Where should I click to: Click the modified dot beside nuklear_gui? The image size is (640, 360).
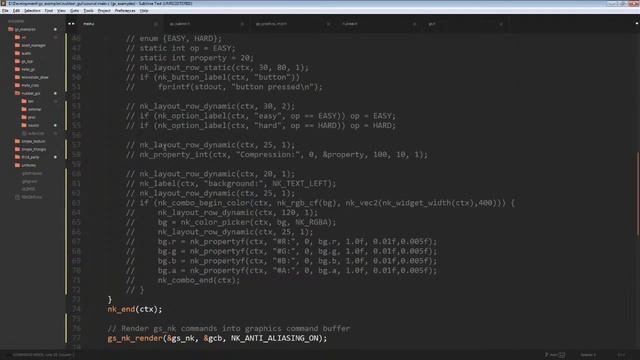tap(55, 93)
